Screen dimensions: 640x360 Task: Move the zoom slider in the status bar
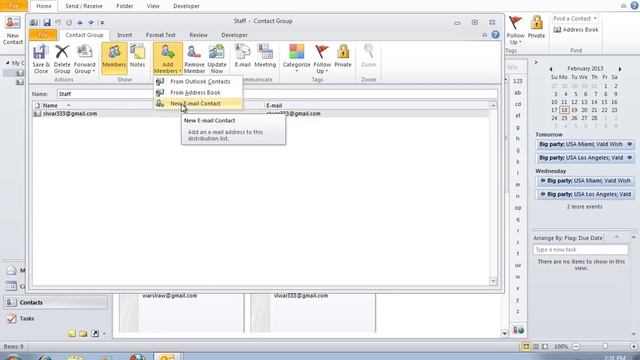(605, 347)
